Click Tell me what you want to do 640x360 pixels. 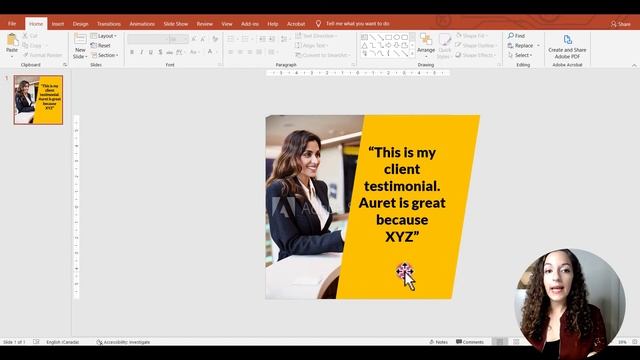click(x=358, y=24)
